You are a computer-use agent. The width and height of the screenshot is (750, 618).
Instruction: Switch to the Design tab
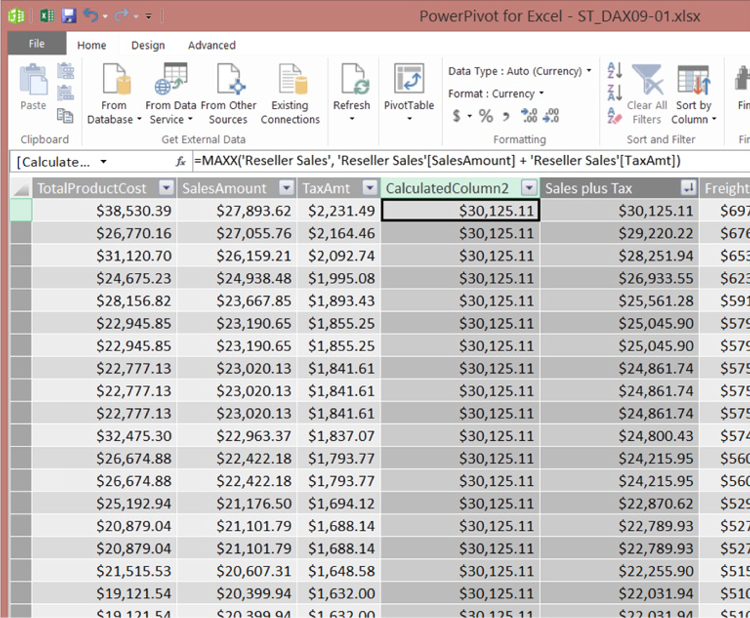point(148,45)
